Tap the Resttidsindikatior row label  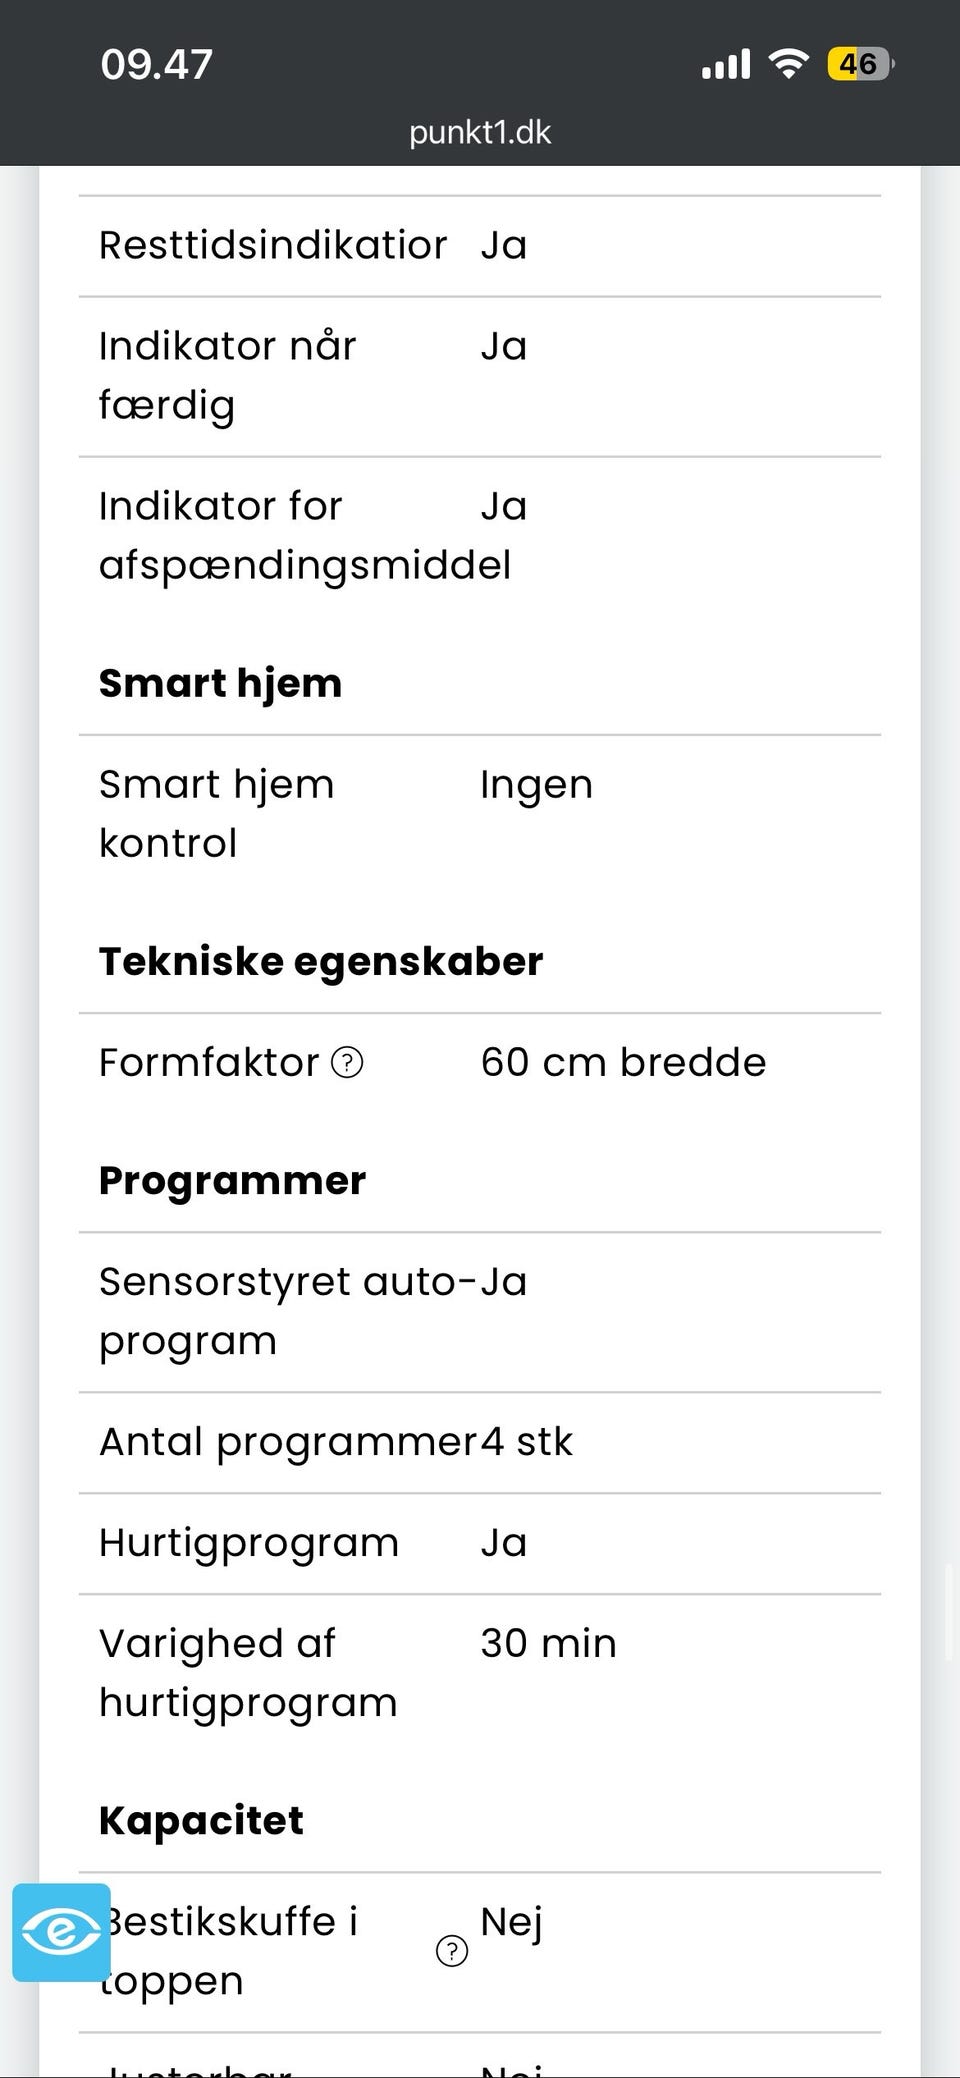coord(273,246)
